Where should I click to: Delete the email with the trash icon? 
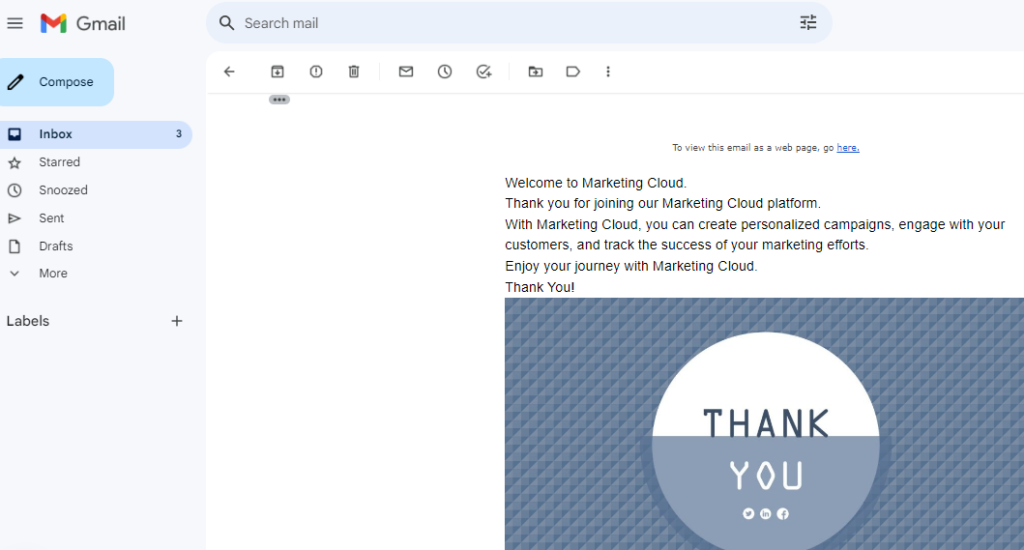coord(354,72)
